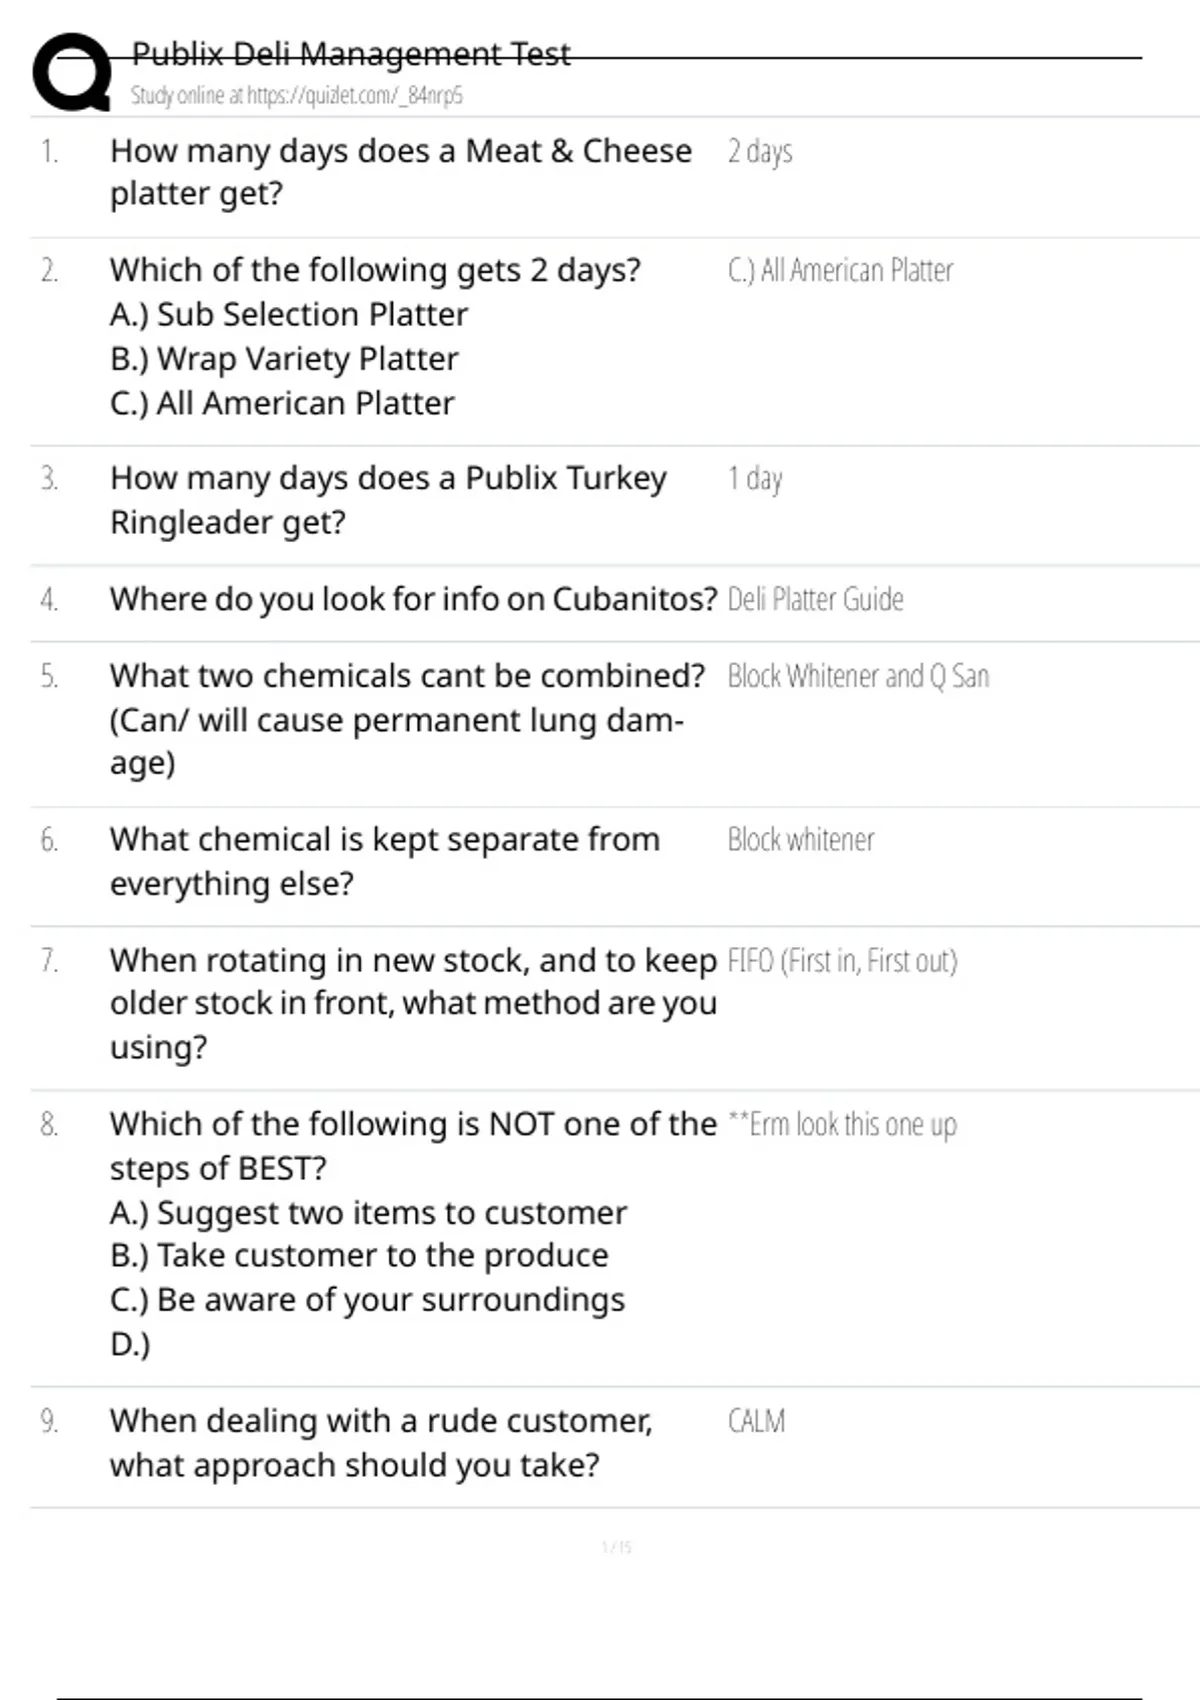
Task: Click the Publix Deli Management Test title
Action: [x=350, y=53]
